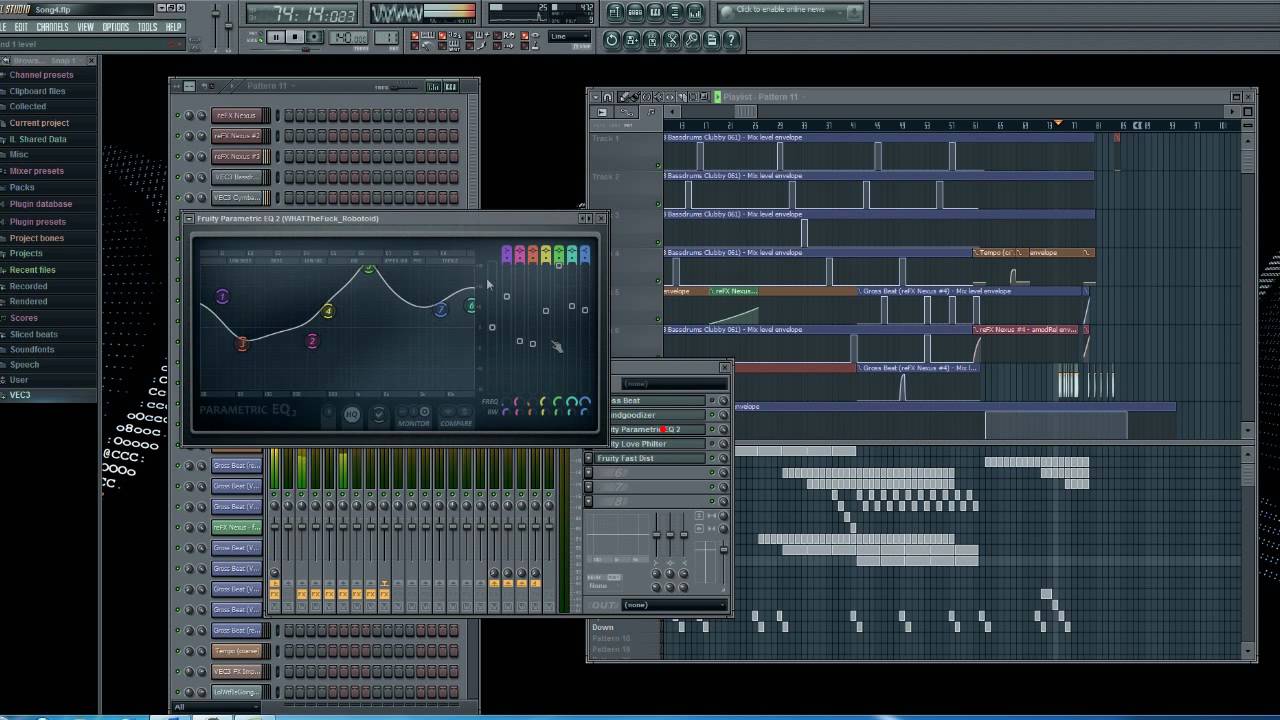The width and height of the screenshot is (1280, 720).
Task: Select the reFX Nexus channel button
Action: pos(237,116)
